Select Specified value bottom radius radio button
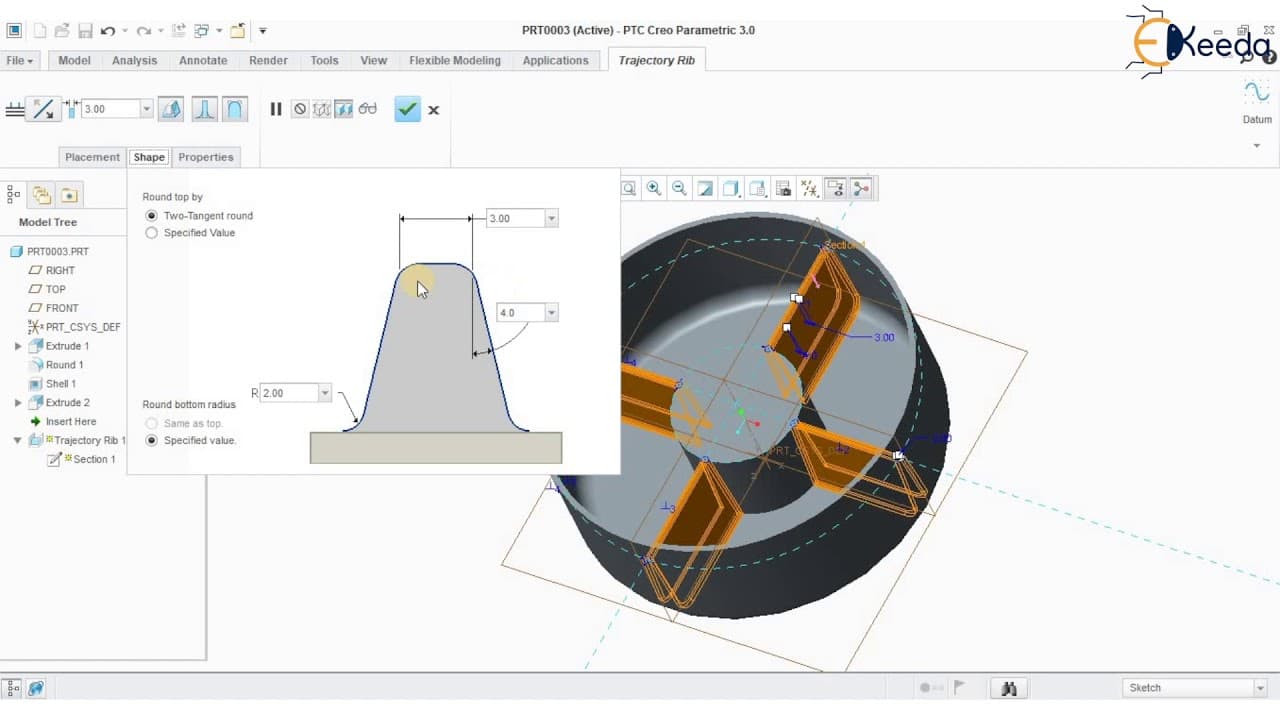 (152, 440)
